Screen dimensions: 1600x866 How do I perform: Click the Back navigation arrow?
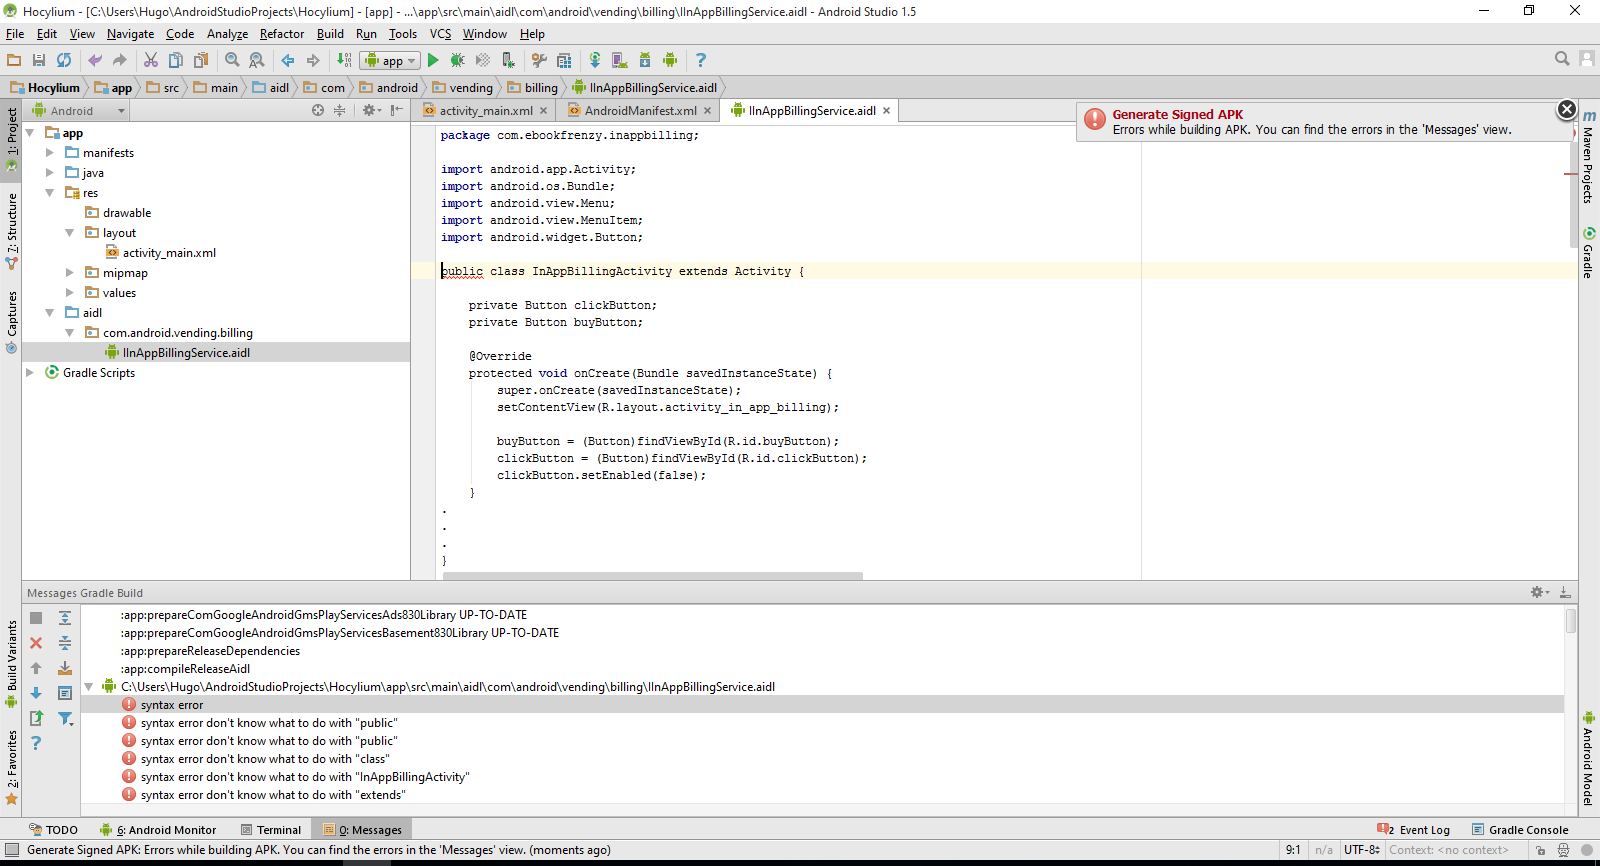[288, 60]
